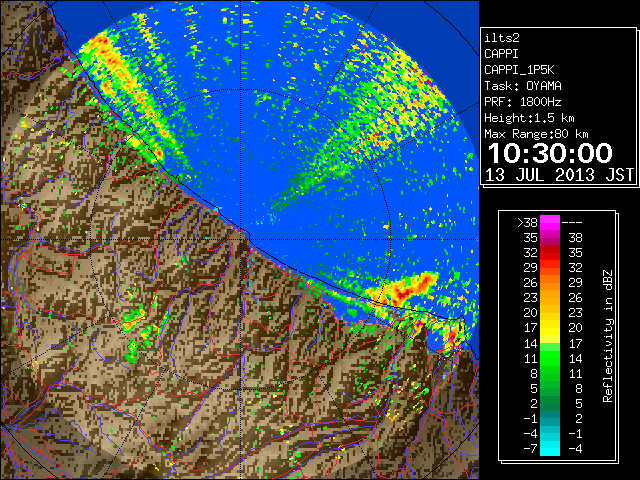The height and width of the screenshot is (480, 640).
Task: Click 'Task: OYAMA' line
Action: click(x=523, y=86)
